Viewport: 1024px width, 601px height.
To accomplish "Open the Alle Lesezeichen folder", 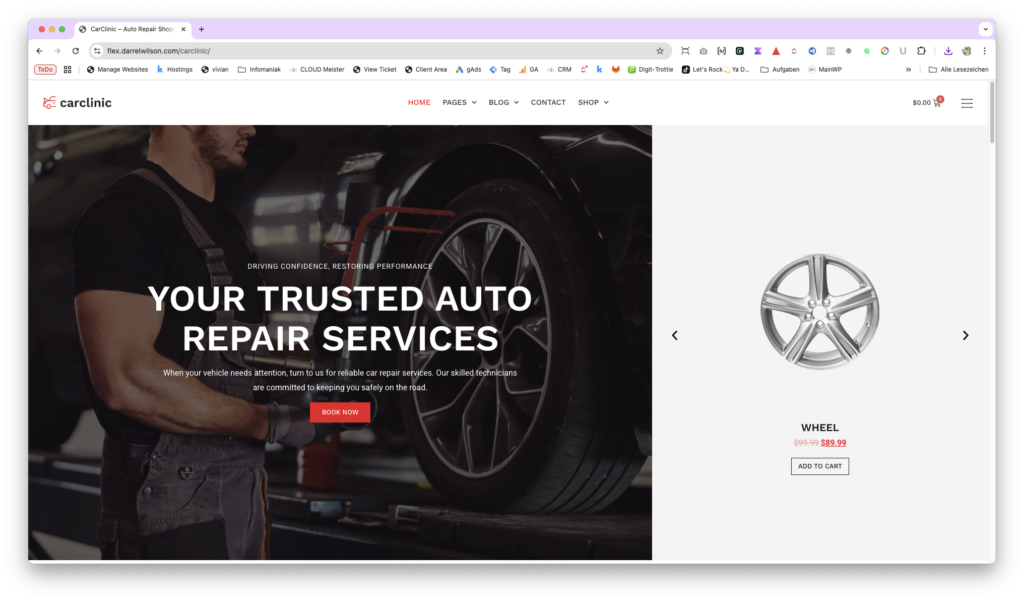I will (x=958, y=69).
